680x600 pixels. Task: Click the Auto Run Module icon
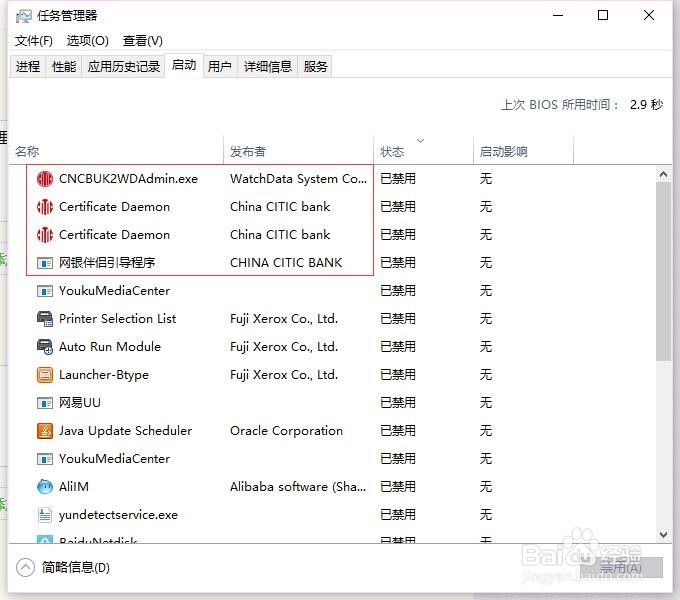point(45,347)
